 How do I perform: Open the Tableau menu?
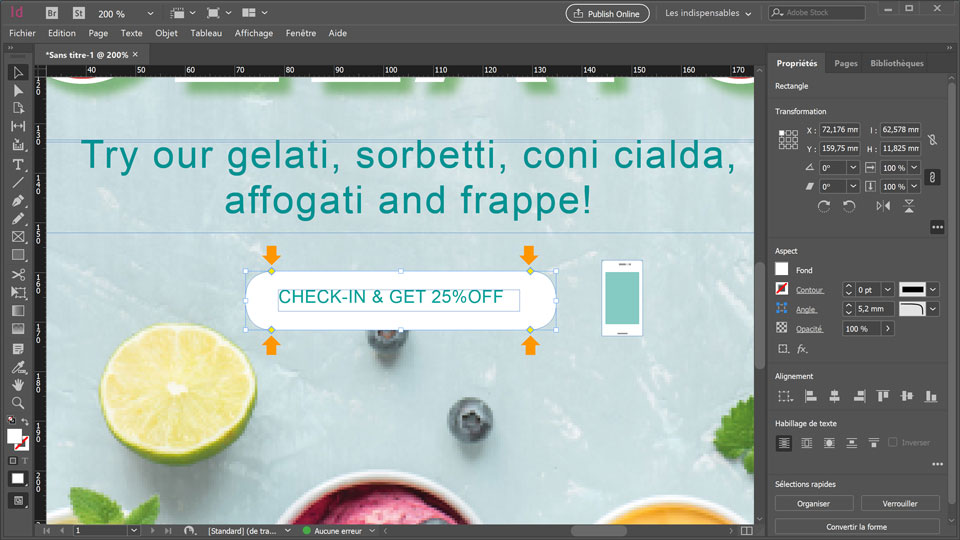pyautogui.click(x=206, y=33)
